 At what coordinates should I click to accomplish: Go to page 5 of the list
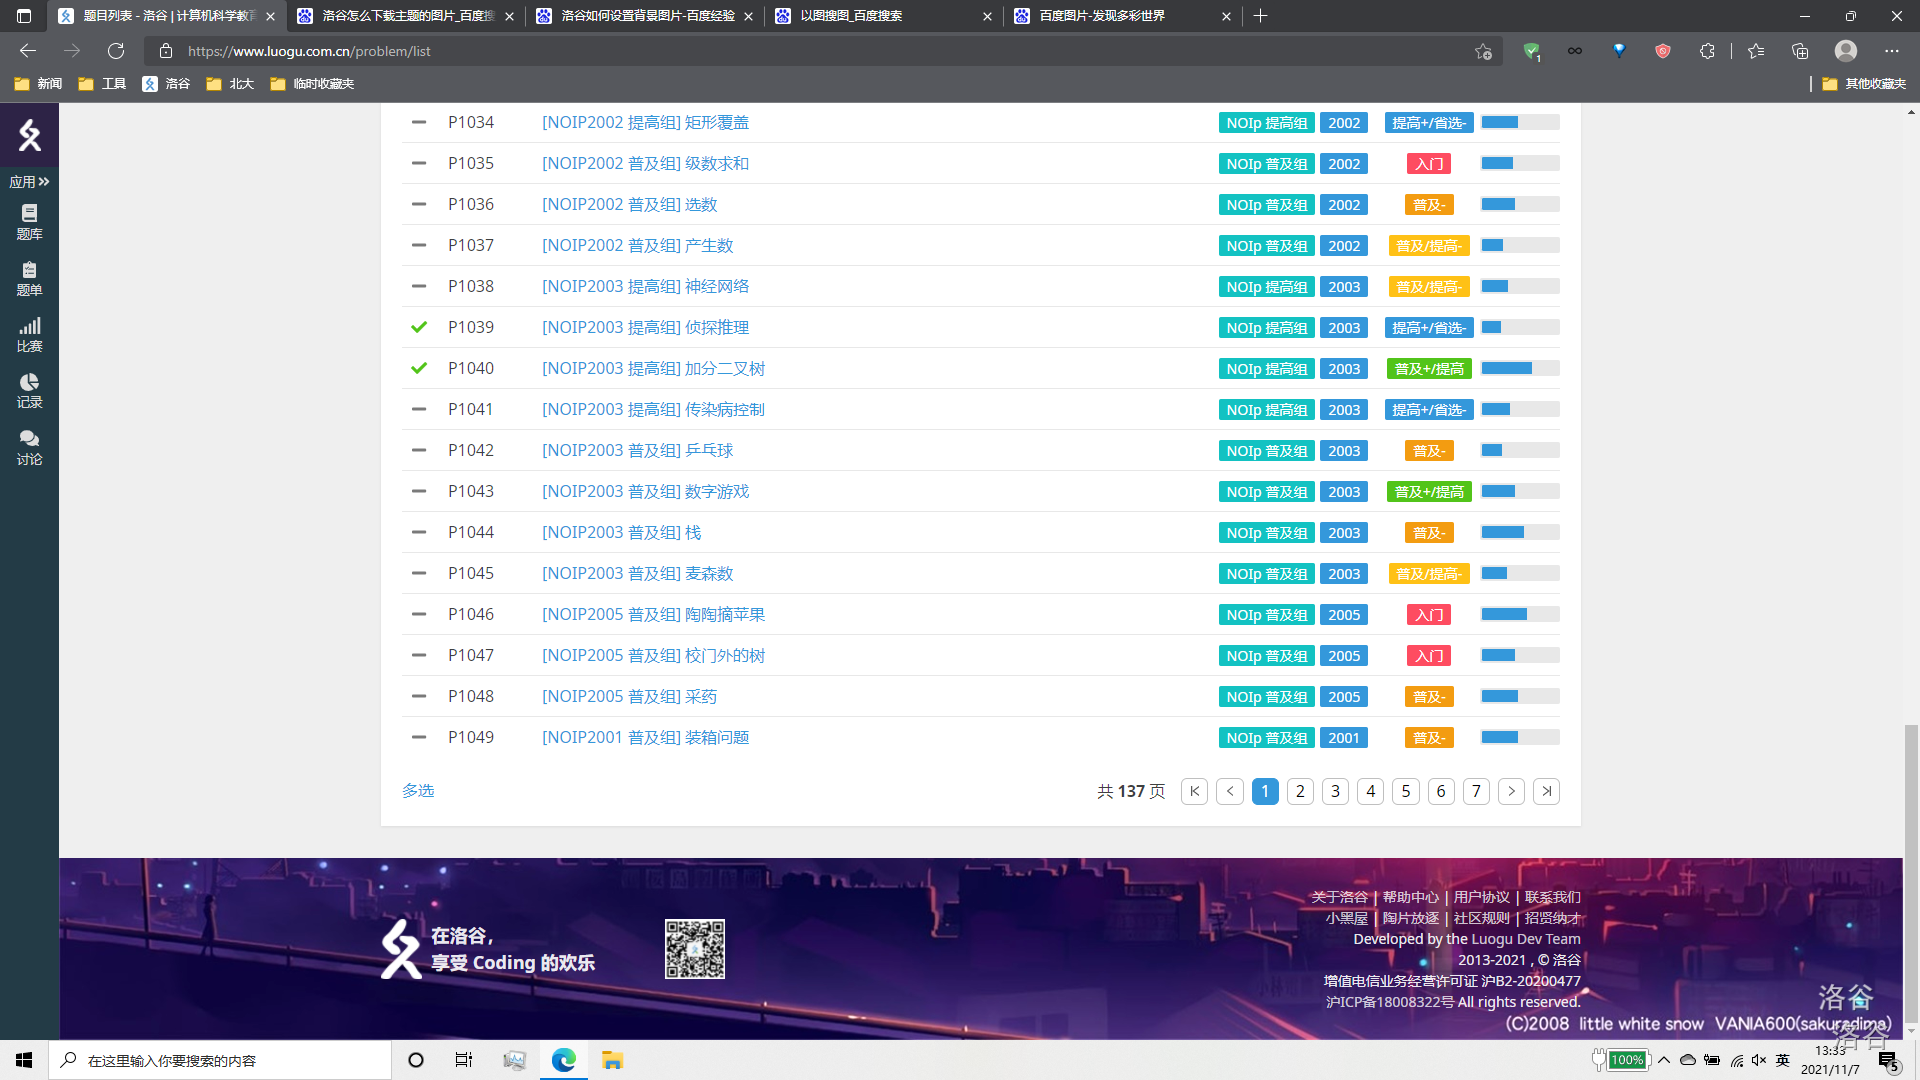pyautogui.click(x=1405, y=791)
